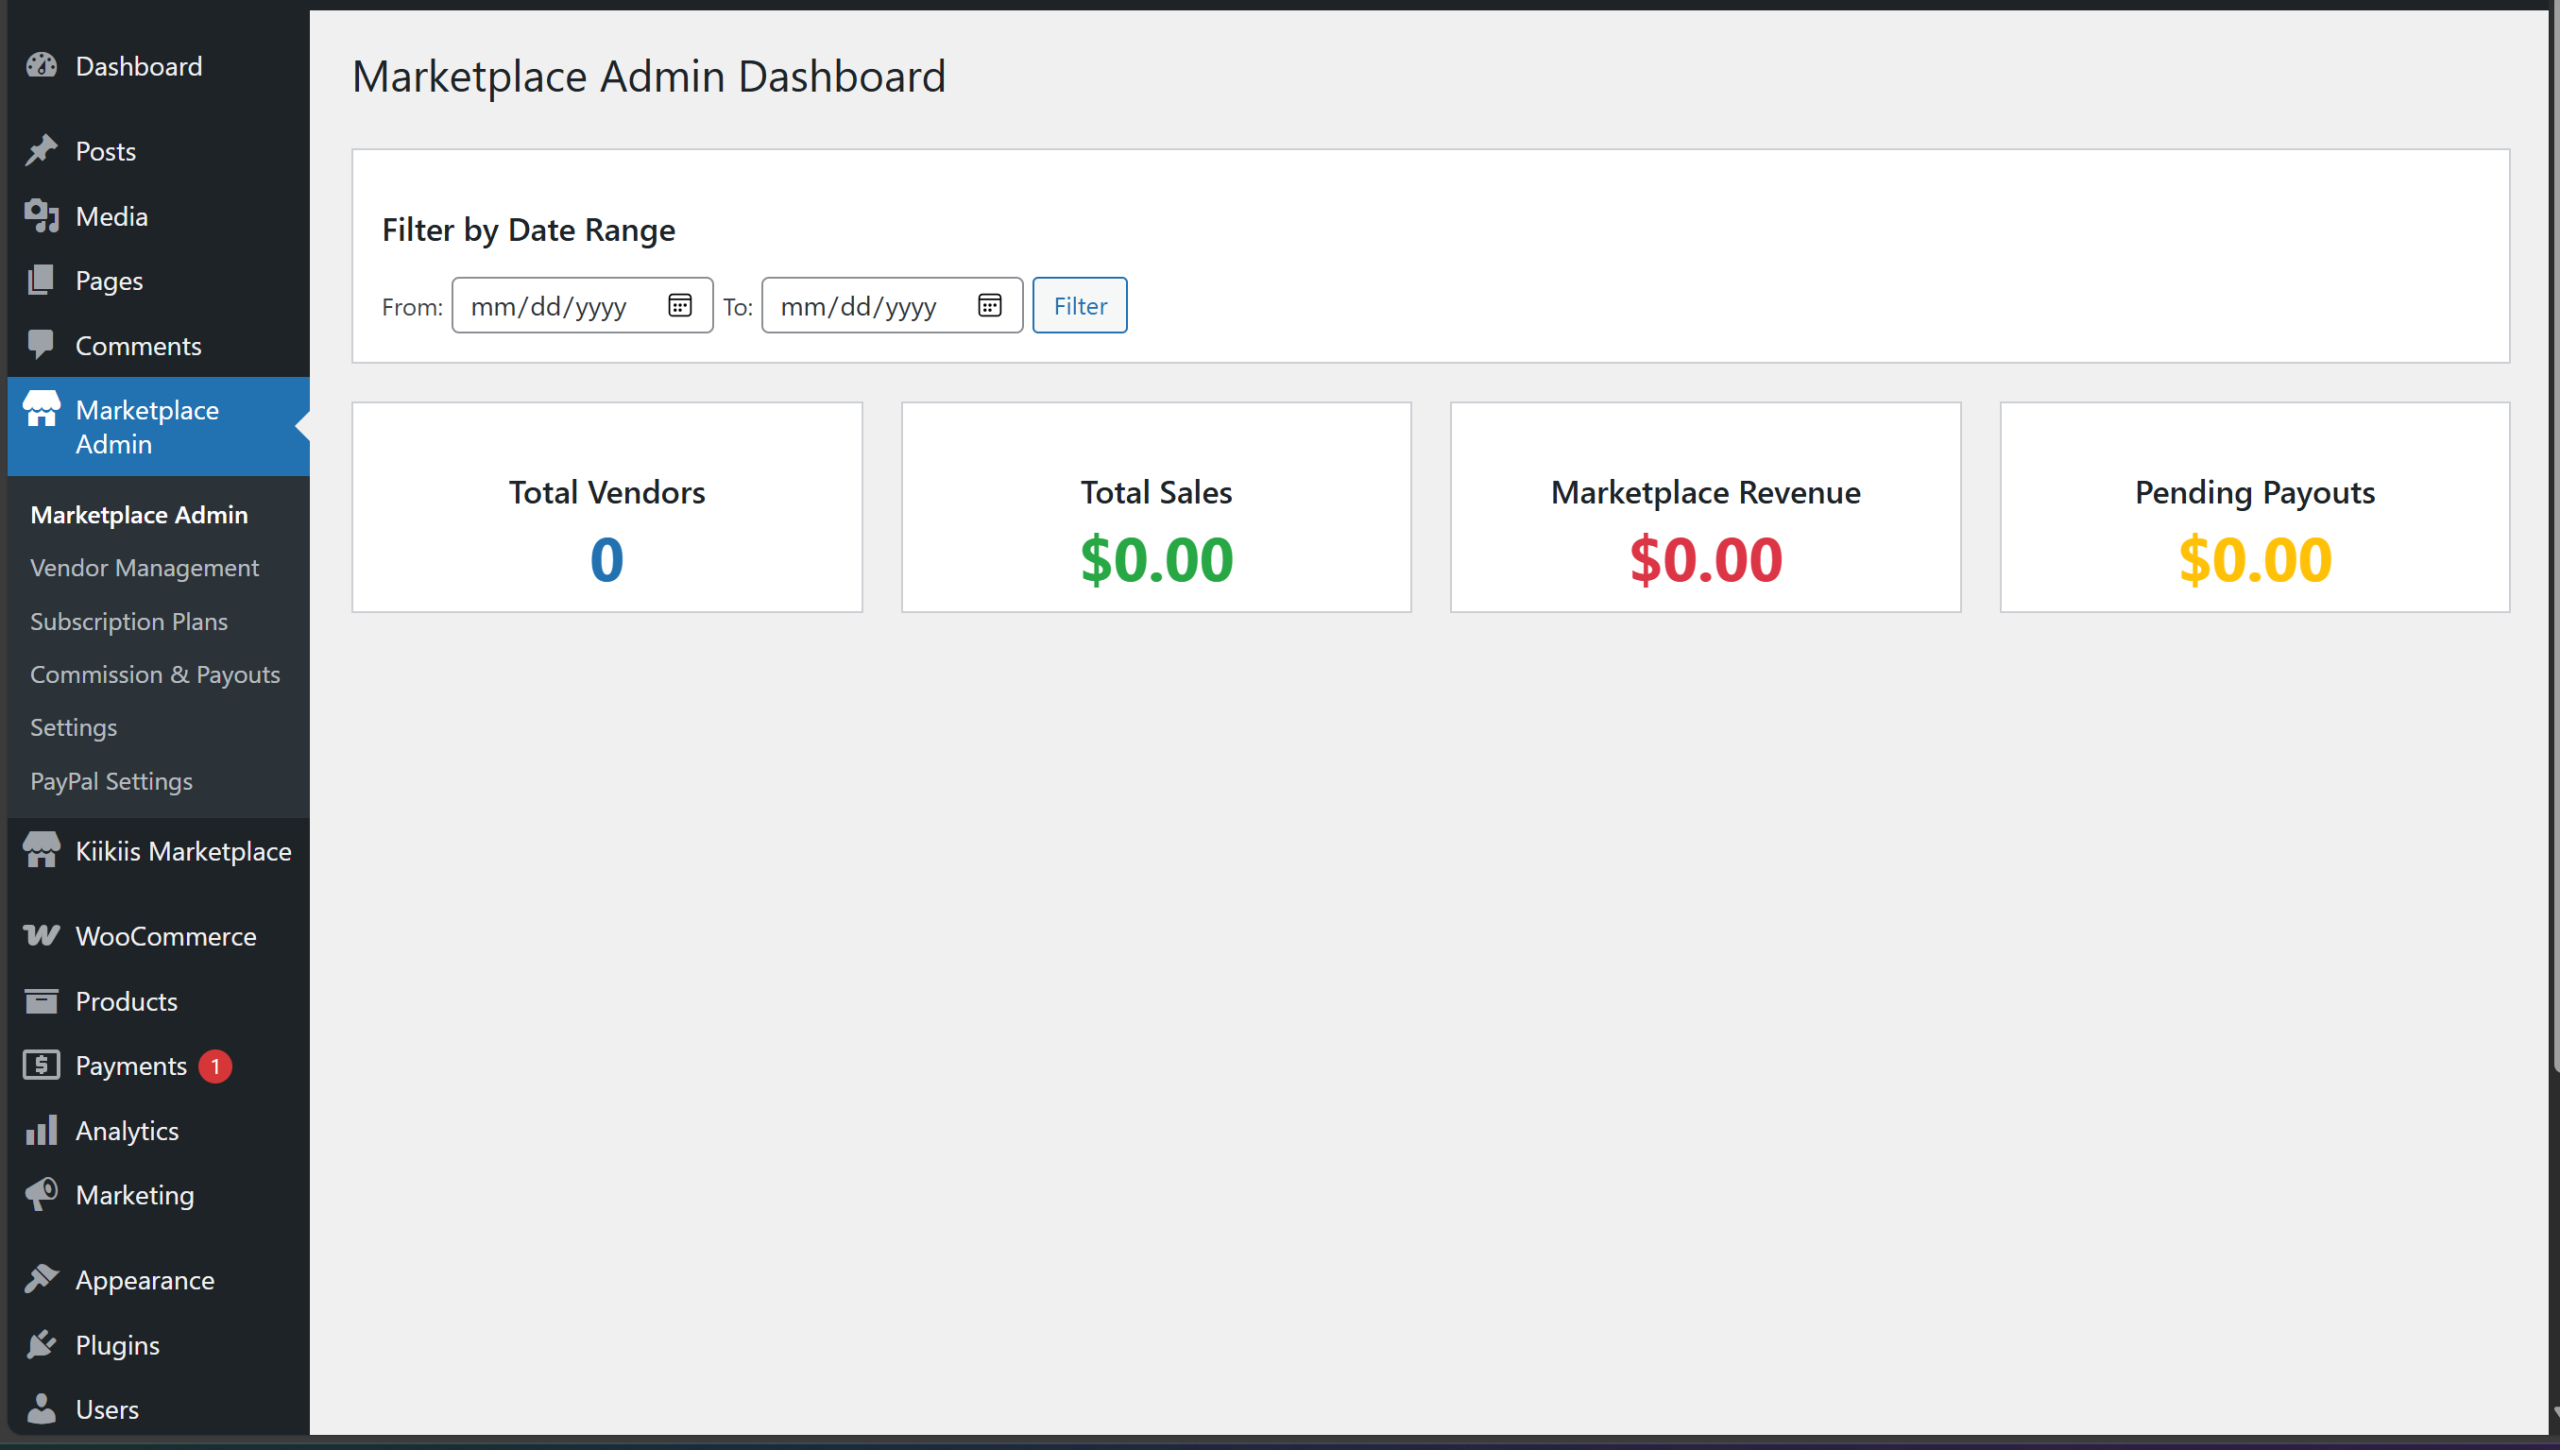Click the WooCommerce logo icon
Viewport: 2560px width, 1450px height.
coord(41,936)
